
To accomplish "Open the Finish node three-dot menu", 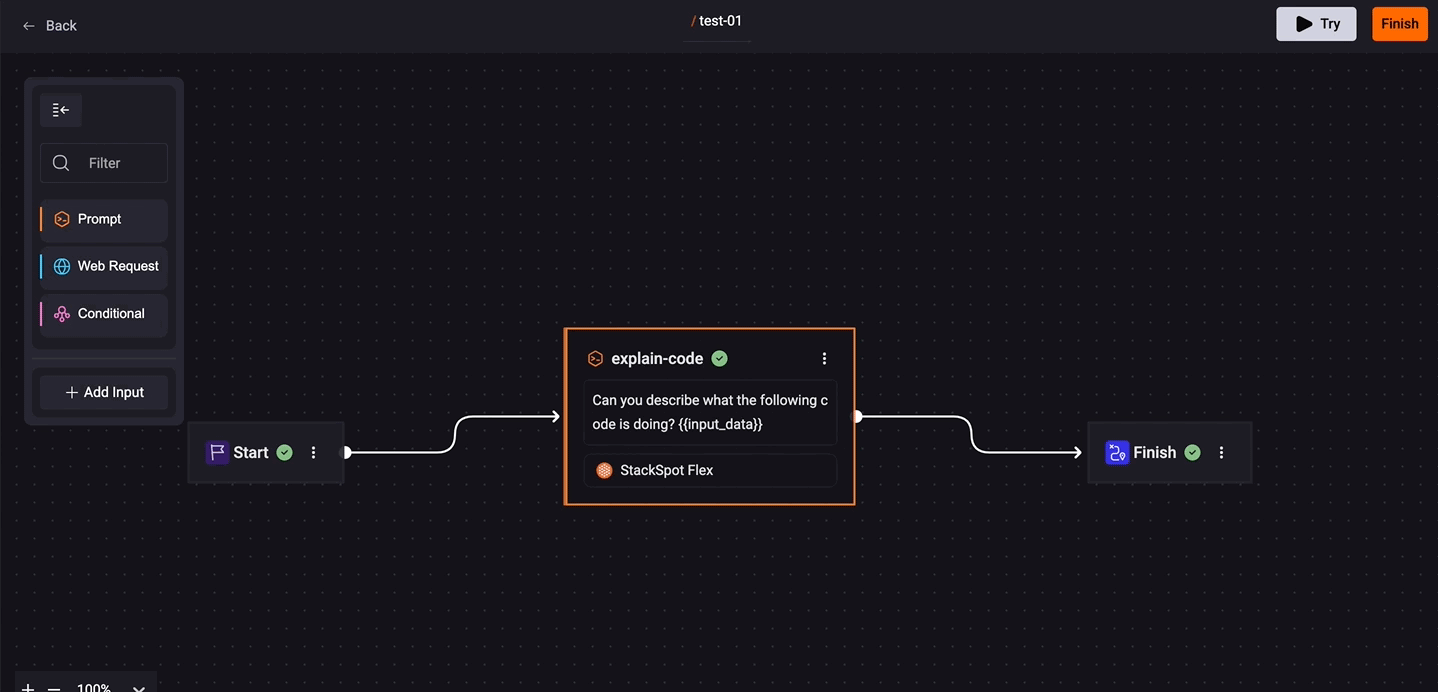I will (1221, 453).
